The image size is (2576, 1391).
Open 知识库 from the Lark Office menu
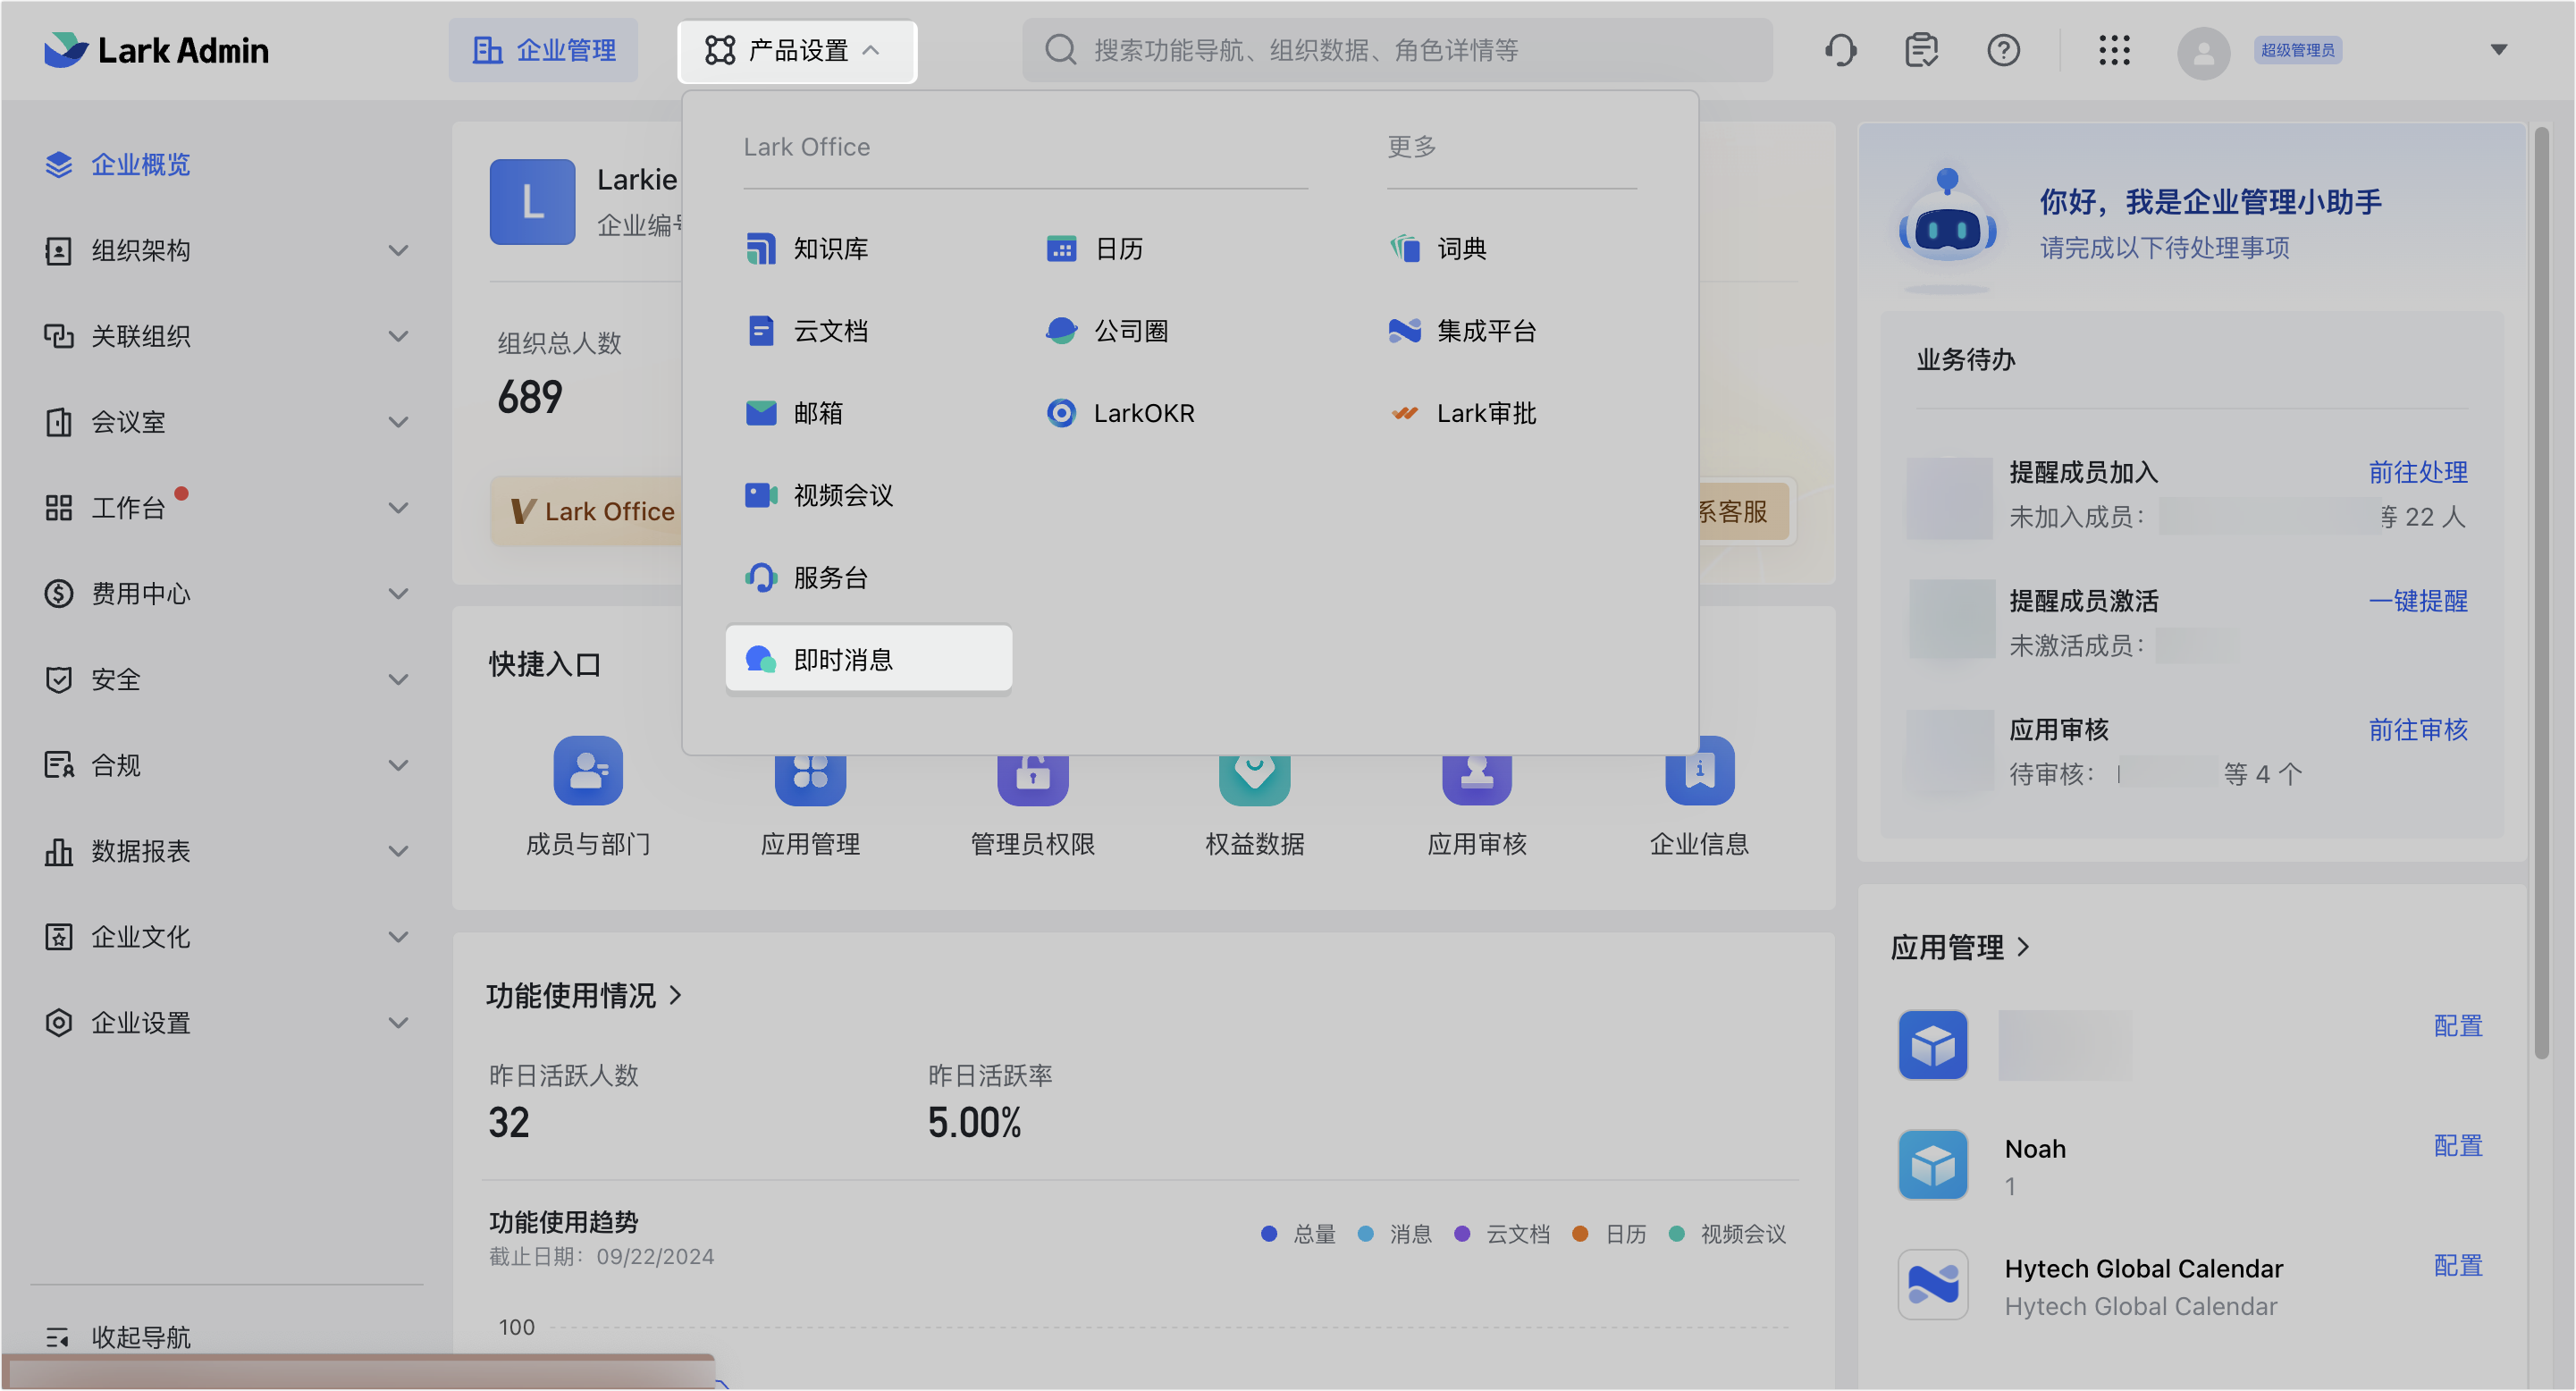tap(807, 248)
